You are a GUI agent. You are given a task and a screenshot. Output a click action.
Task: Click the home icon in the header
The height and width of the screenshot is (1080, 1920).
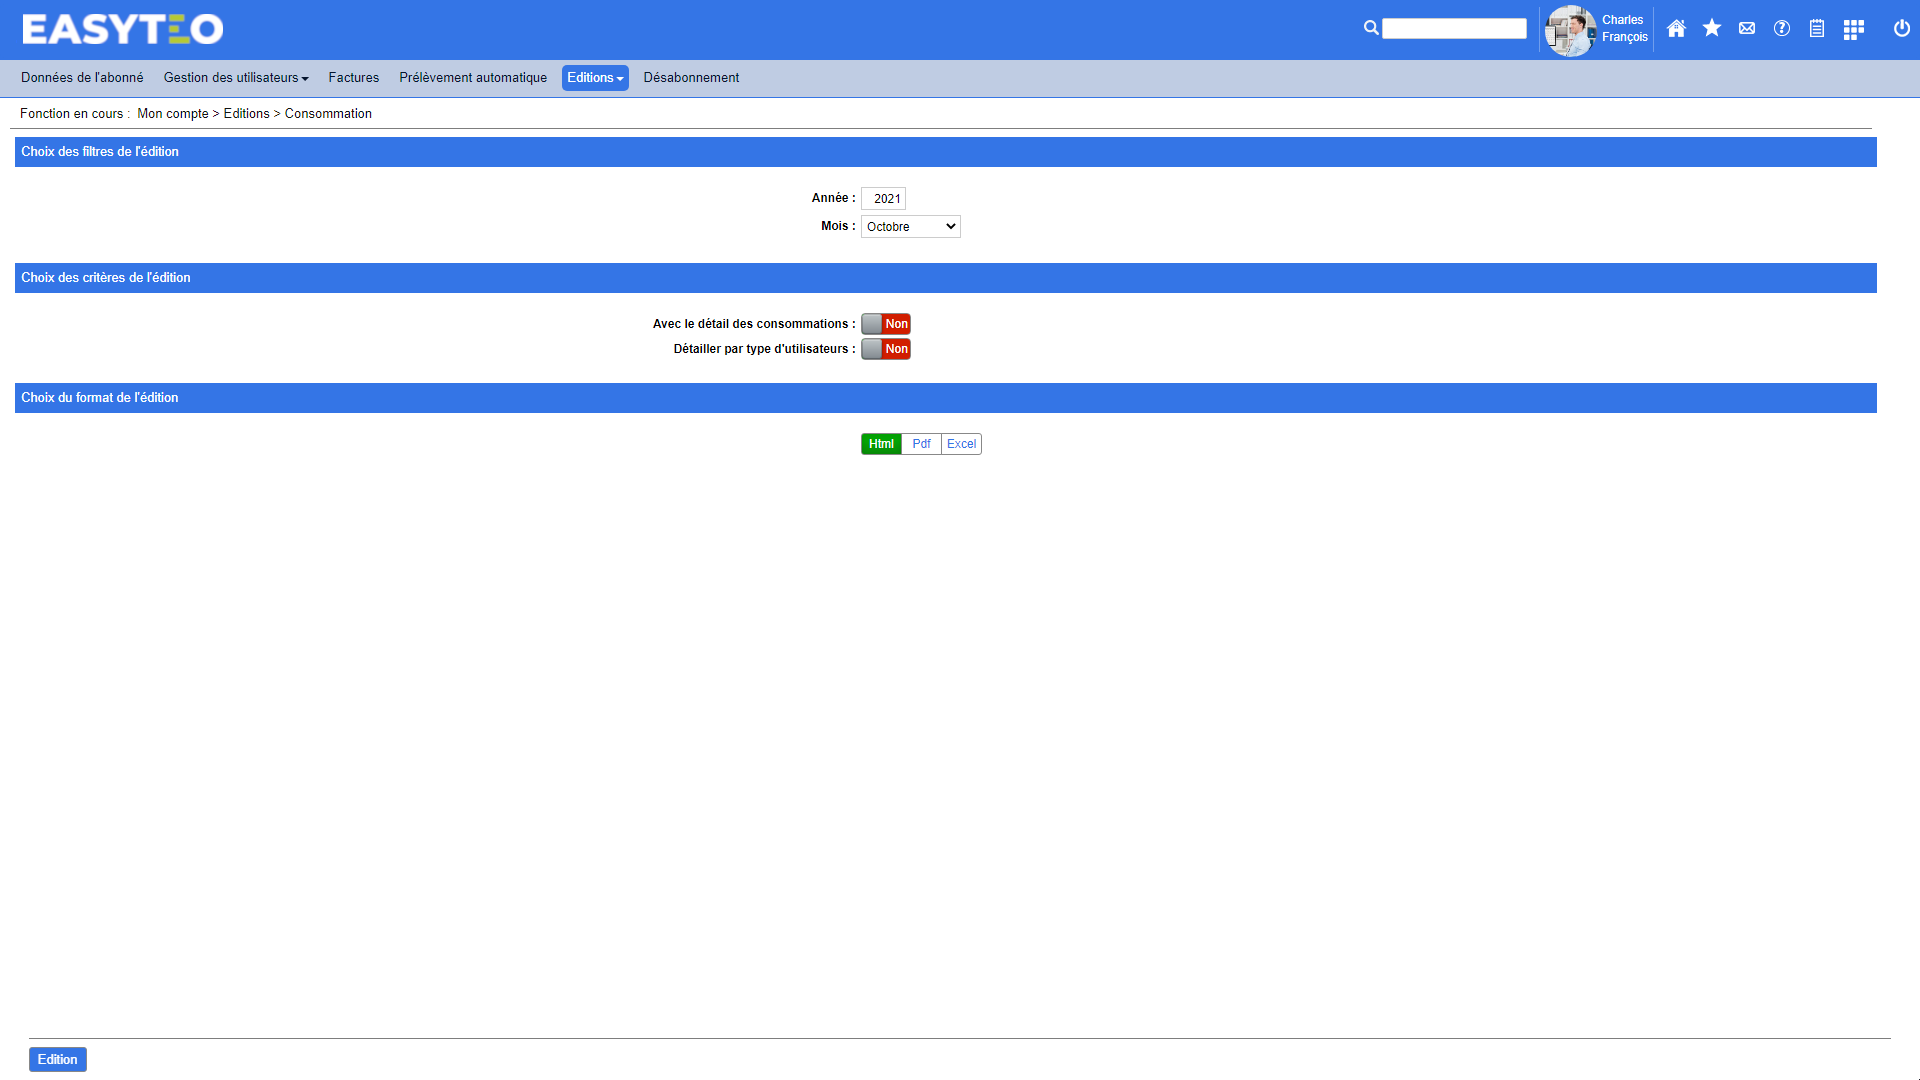pyautogui.click(x=1677, y=29)
